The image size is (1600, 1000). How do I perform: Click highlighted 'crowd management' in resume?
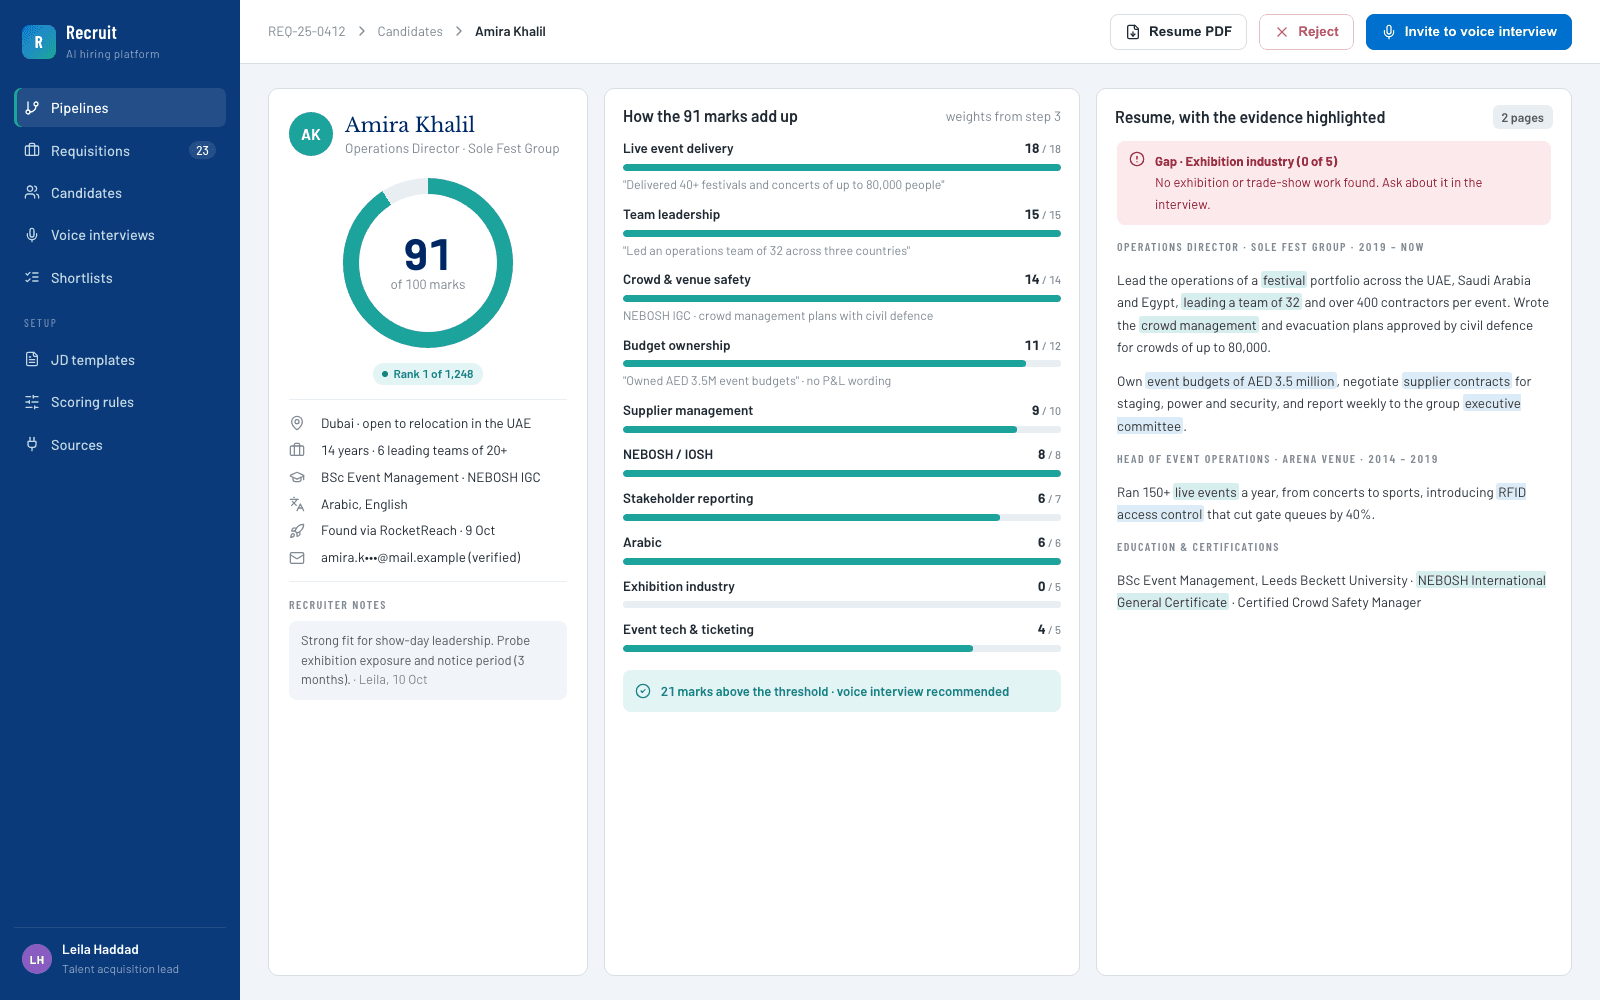tap(1198, 326)
